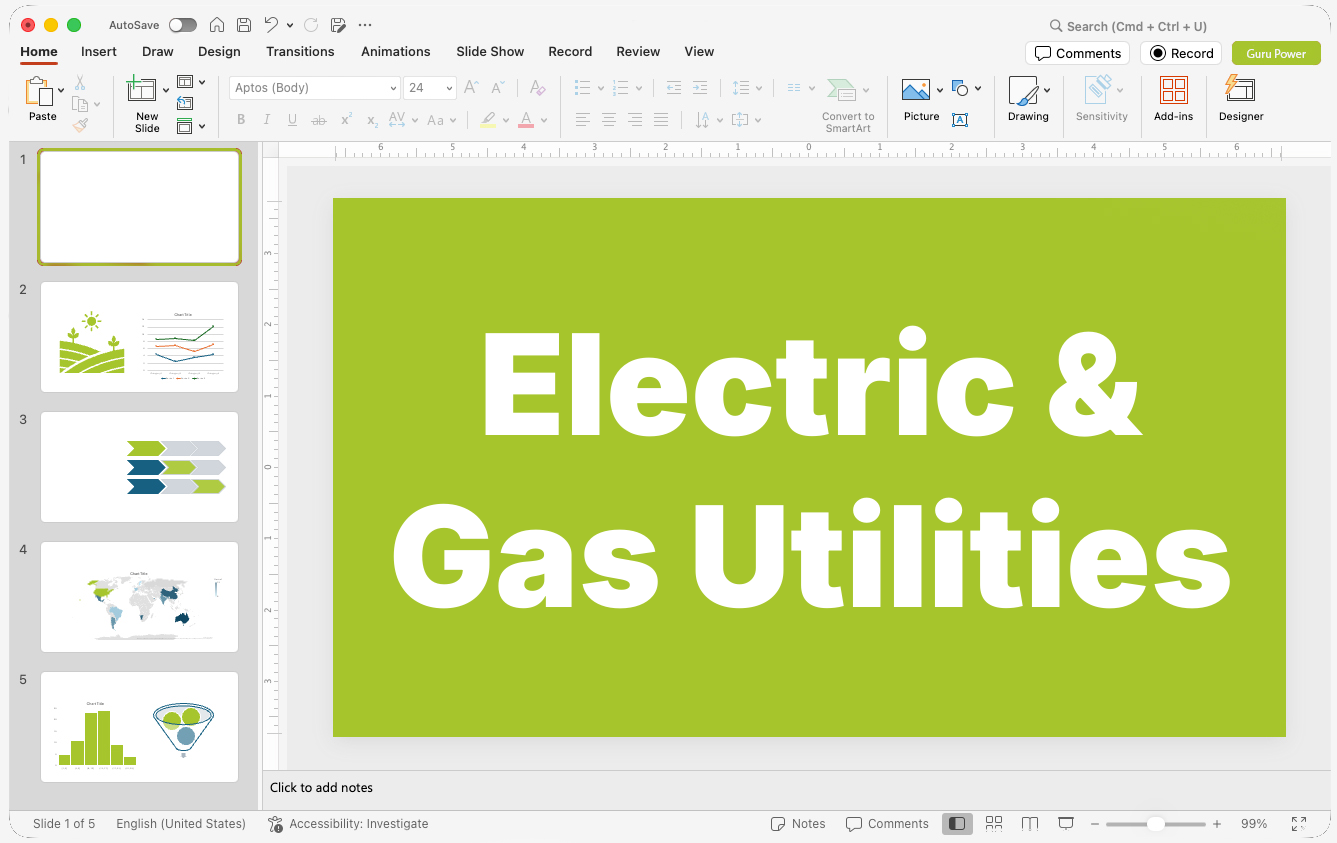Reset the slide layout icon
The height and width of the screenshot is (843, 1337).
185,103
